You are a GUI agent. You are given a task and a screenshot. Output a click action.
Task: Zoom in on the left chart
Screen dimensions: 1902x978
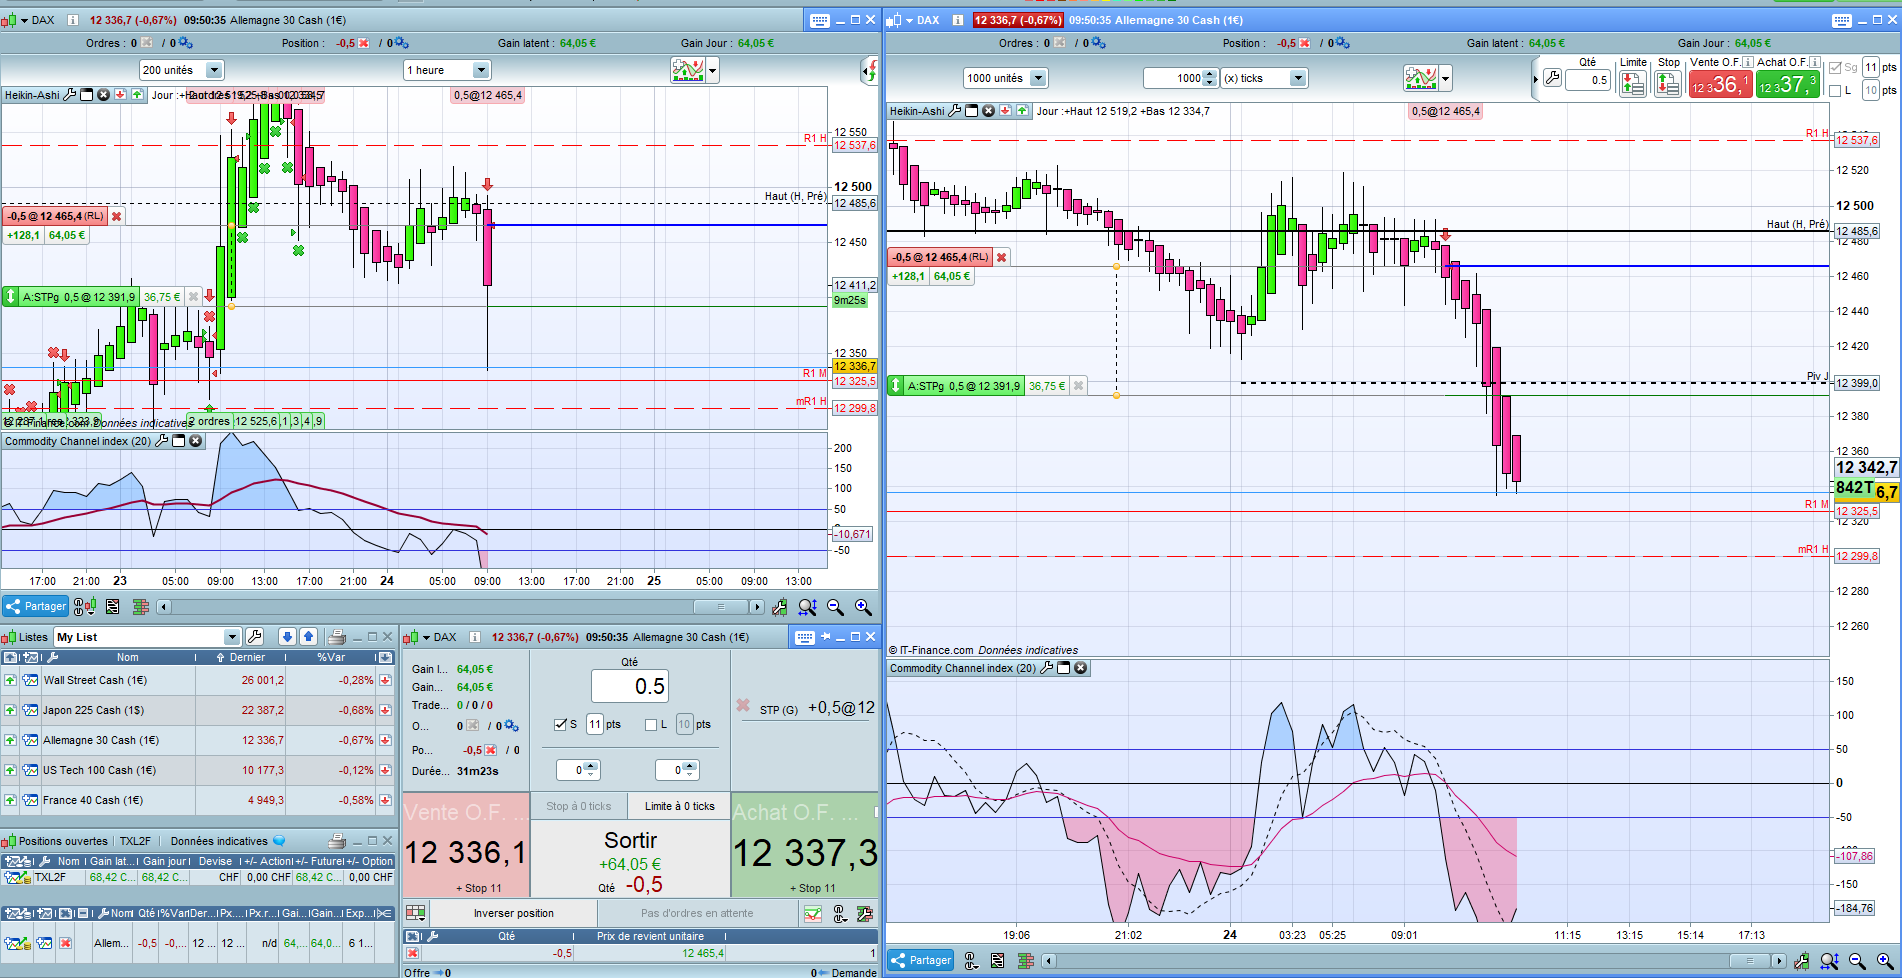coord(863,607)
